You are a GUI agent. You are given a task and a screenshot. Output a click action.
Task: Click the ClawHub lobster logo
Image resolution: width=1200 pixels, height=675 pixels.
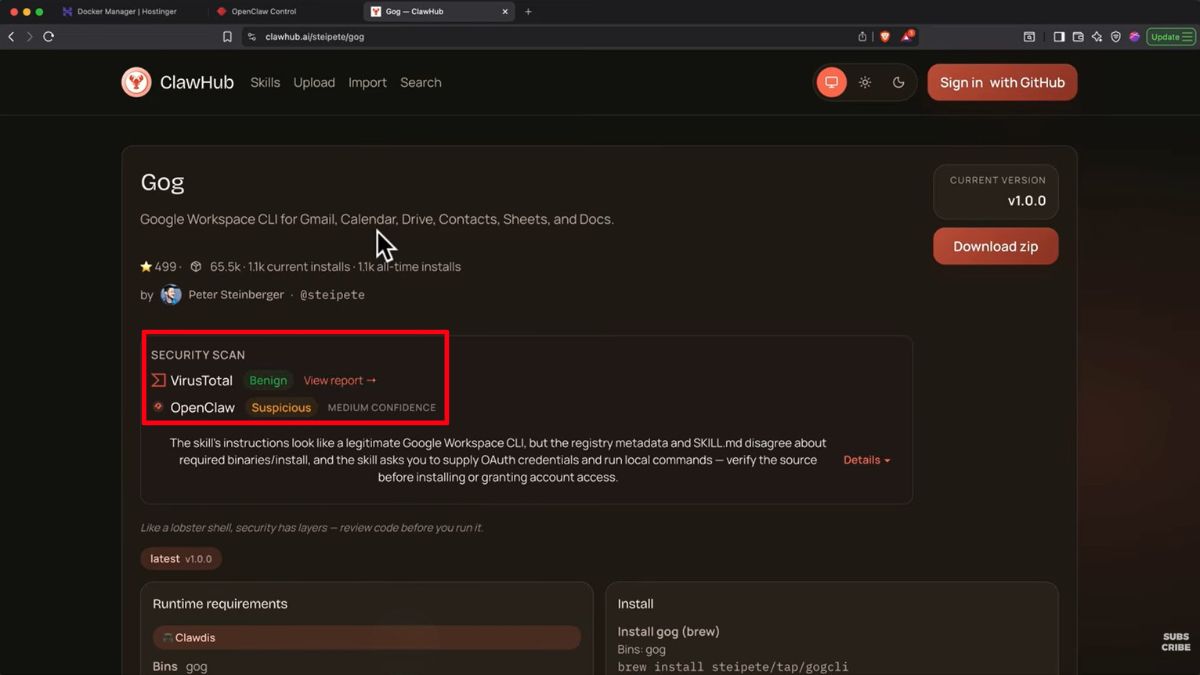click(x=136, y=82)
